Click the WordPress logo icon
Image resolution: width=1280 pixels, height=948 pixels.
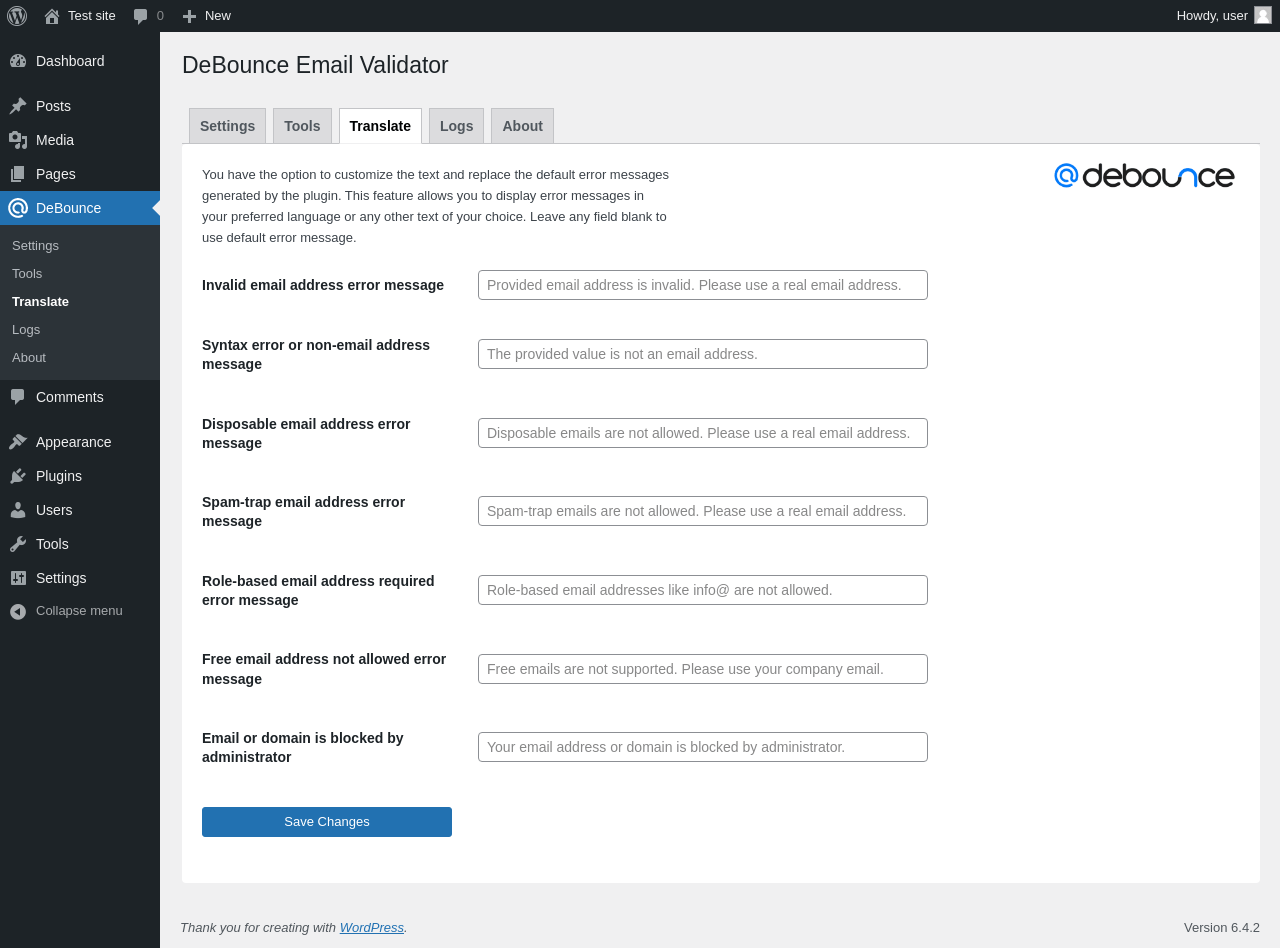[x=17, y=16]
